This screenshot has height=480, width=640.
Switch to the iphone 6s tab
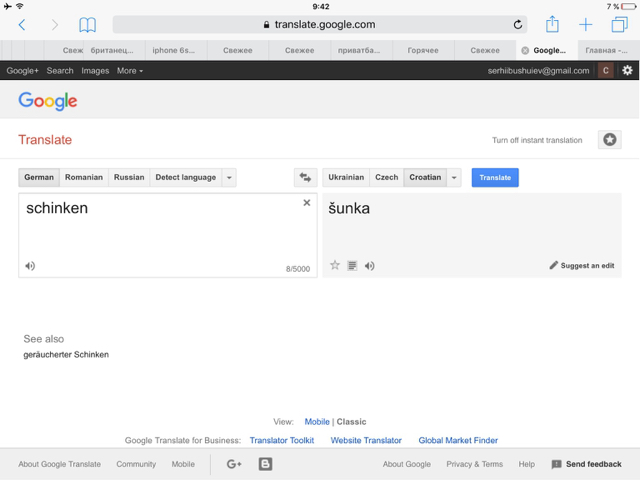[x=174, y=51]
